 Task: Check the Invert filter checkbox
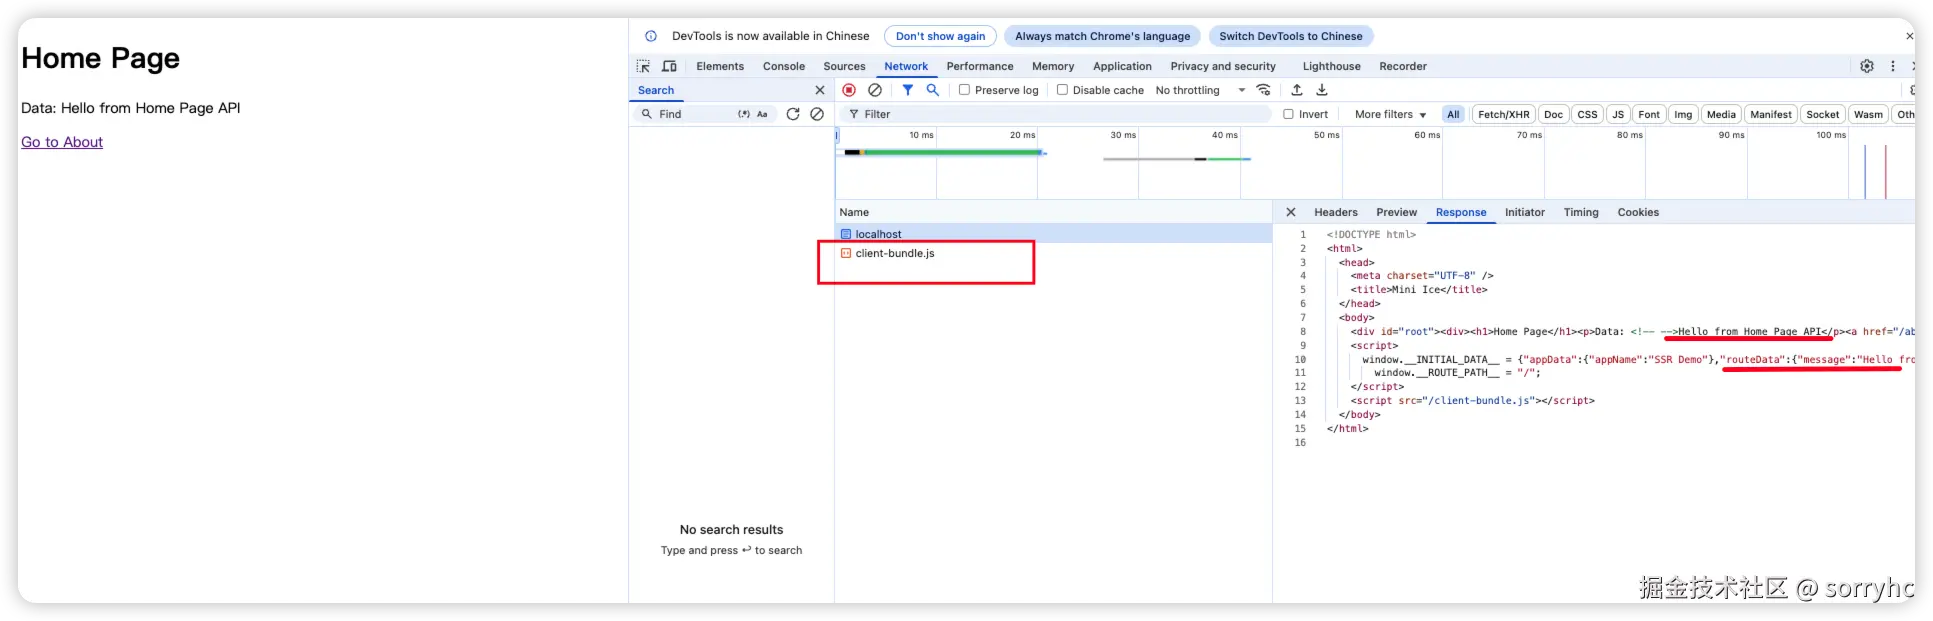[1289, 114]
